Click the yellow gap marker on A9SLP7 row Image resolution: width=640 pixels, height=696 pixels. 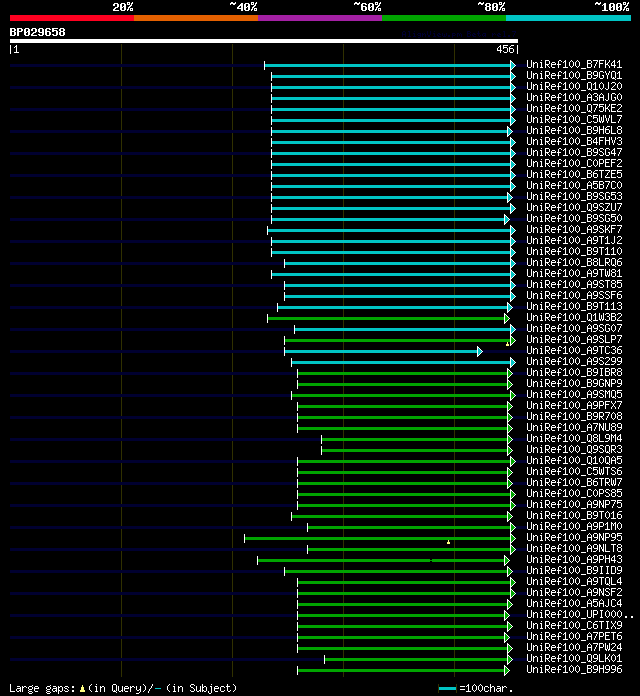pos(507,344)
